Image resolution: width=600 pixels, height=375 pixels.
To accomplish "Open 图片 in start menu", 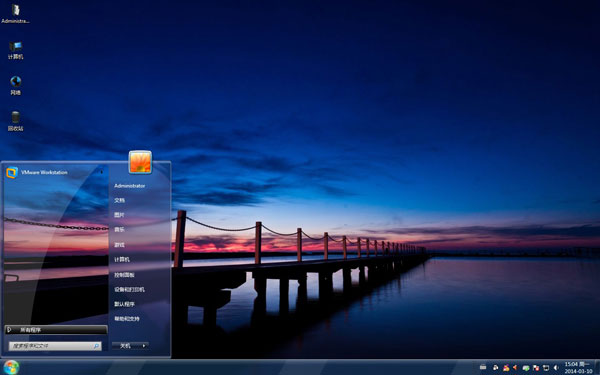I will tap(119, 215).
